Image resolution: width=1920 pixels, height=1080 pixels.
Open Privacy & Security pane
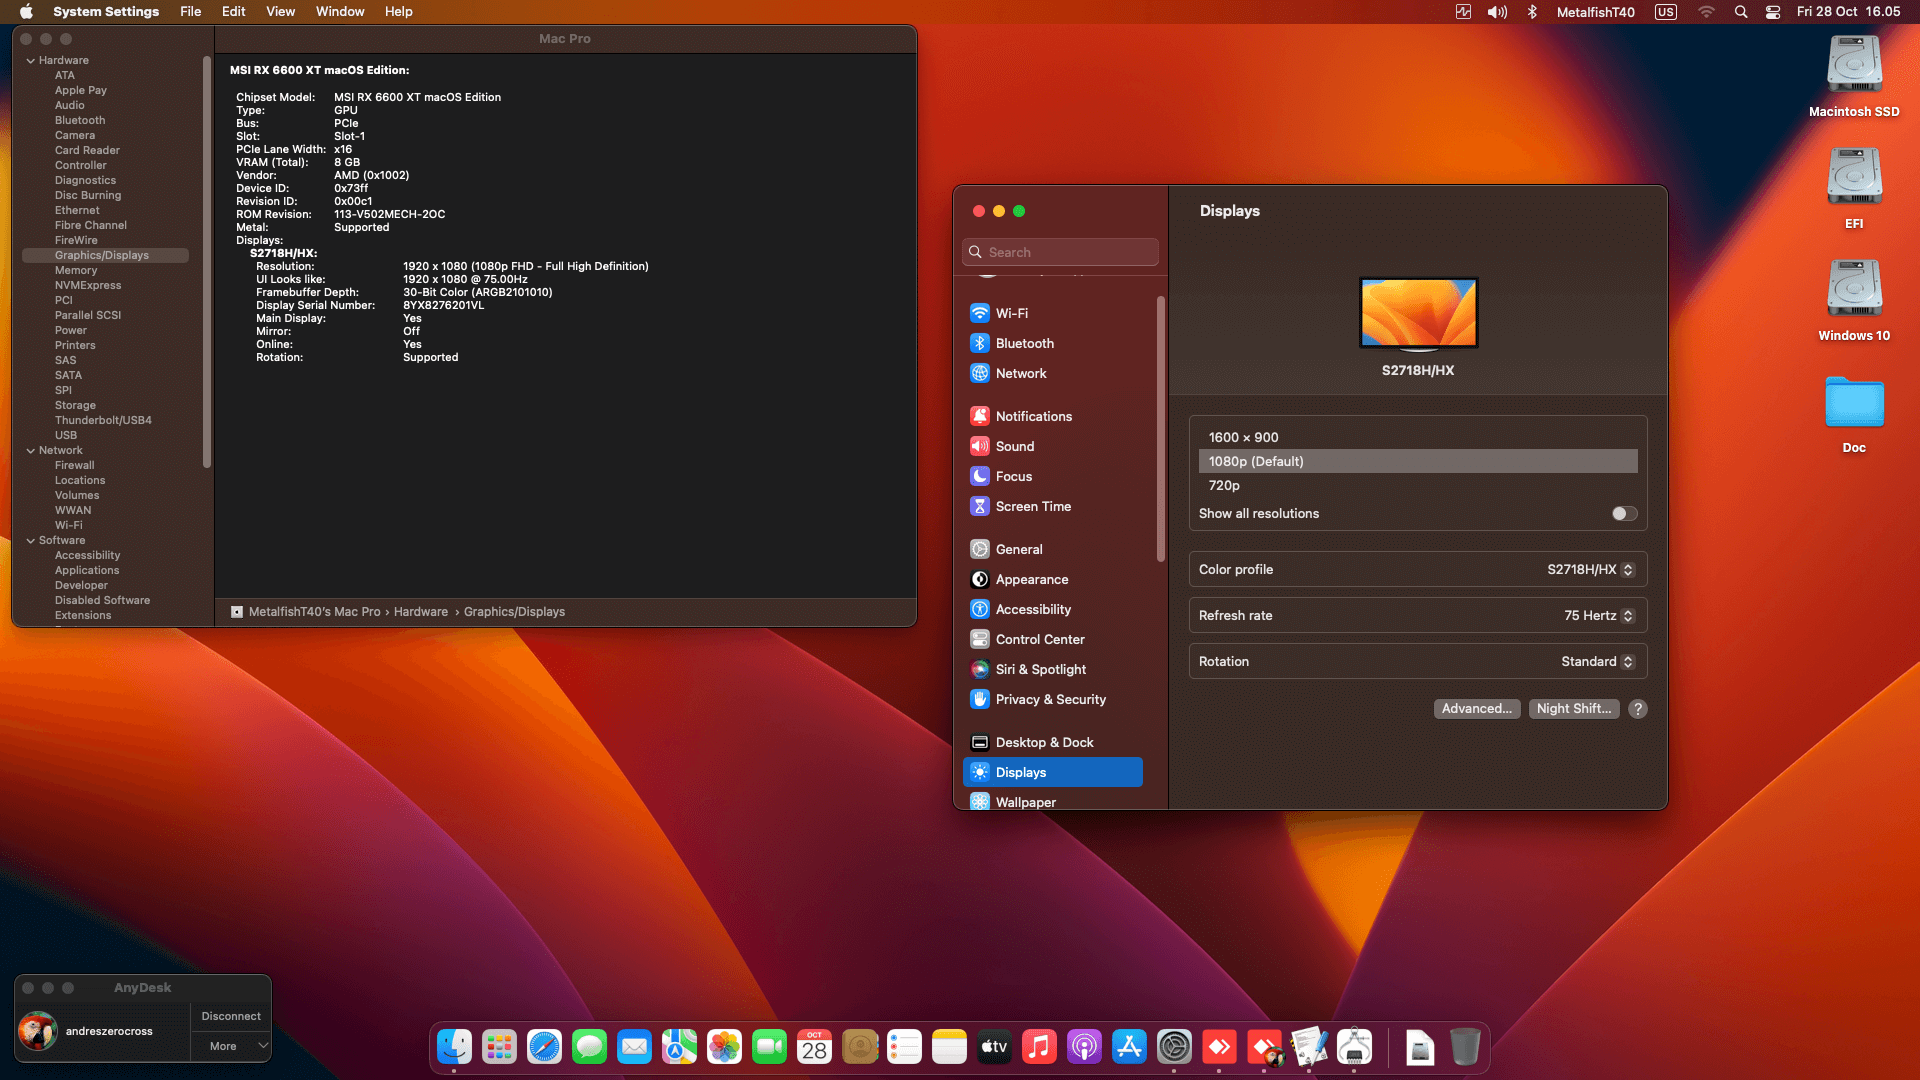[x=1050, y=699]
